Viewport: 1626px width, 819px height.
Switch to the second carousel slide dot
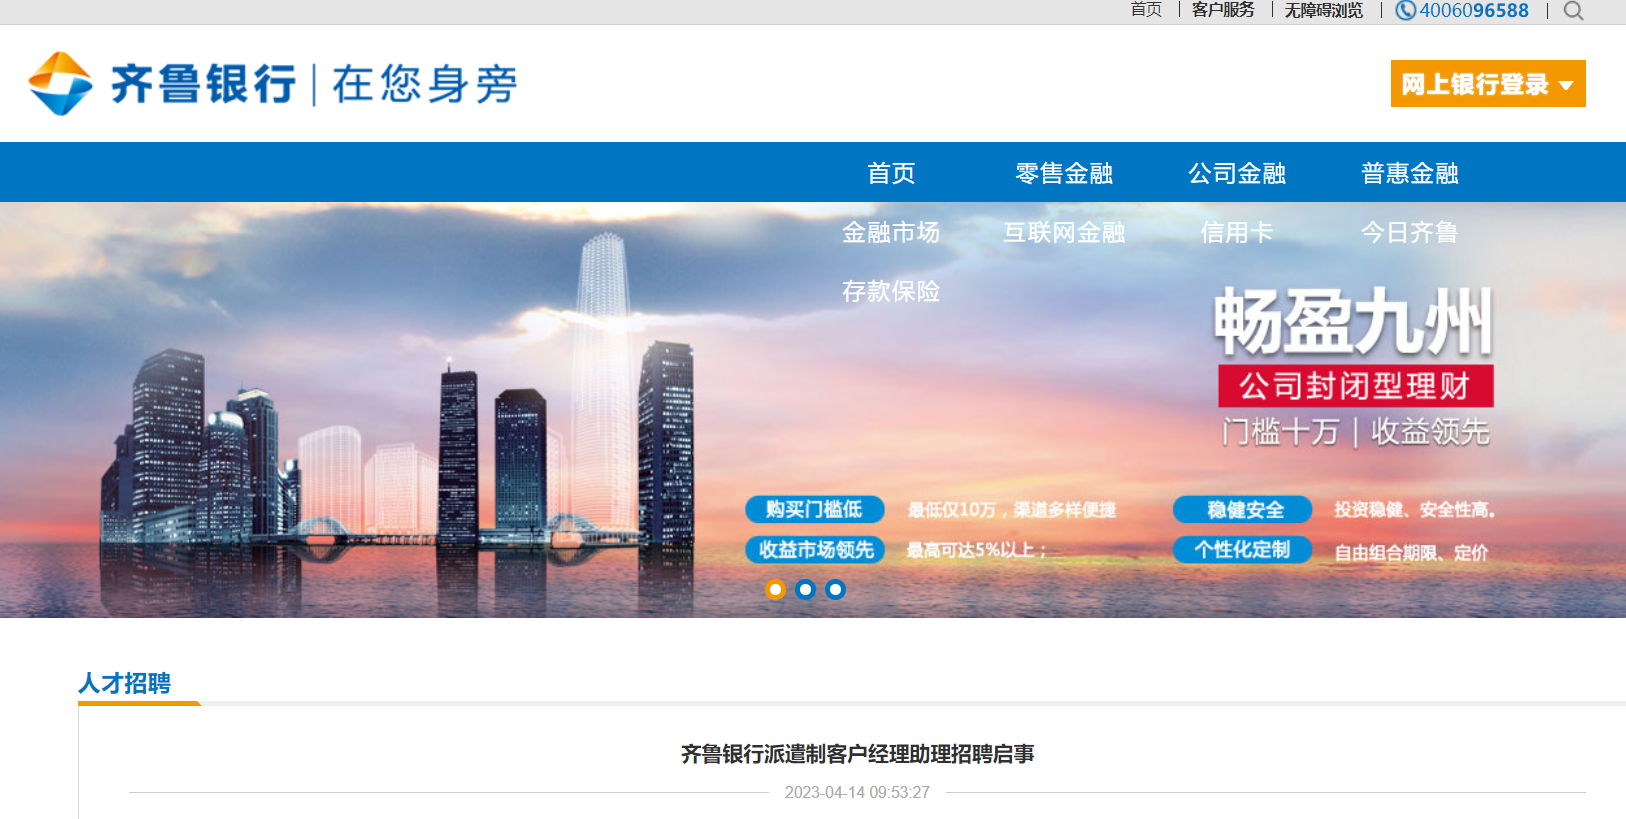coord(805,590)
